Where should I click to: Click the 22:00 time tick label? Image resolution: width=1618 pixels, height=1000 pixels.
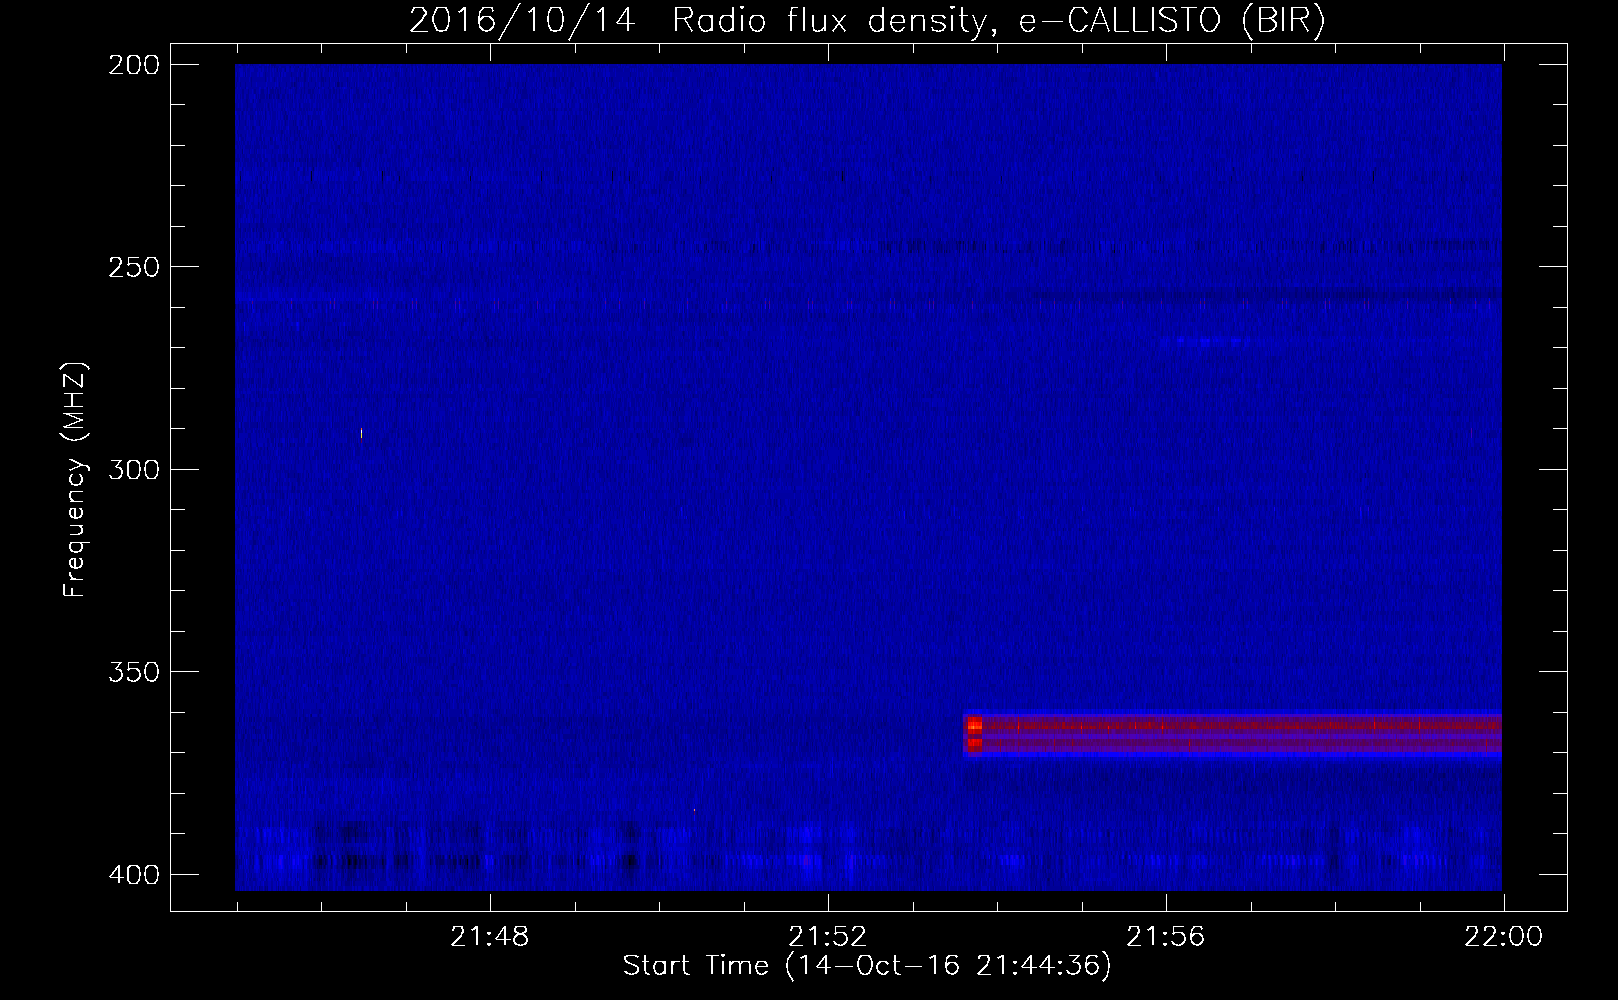tap(1503, 938)
